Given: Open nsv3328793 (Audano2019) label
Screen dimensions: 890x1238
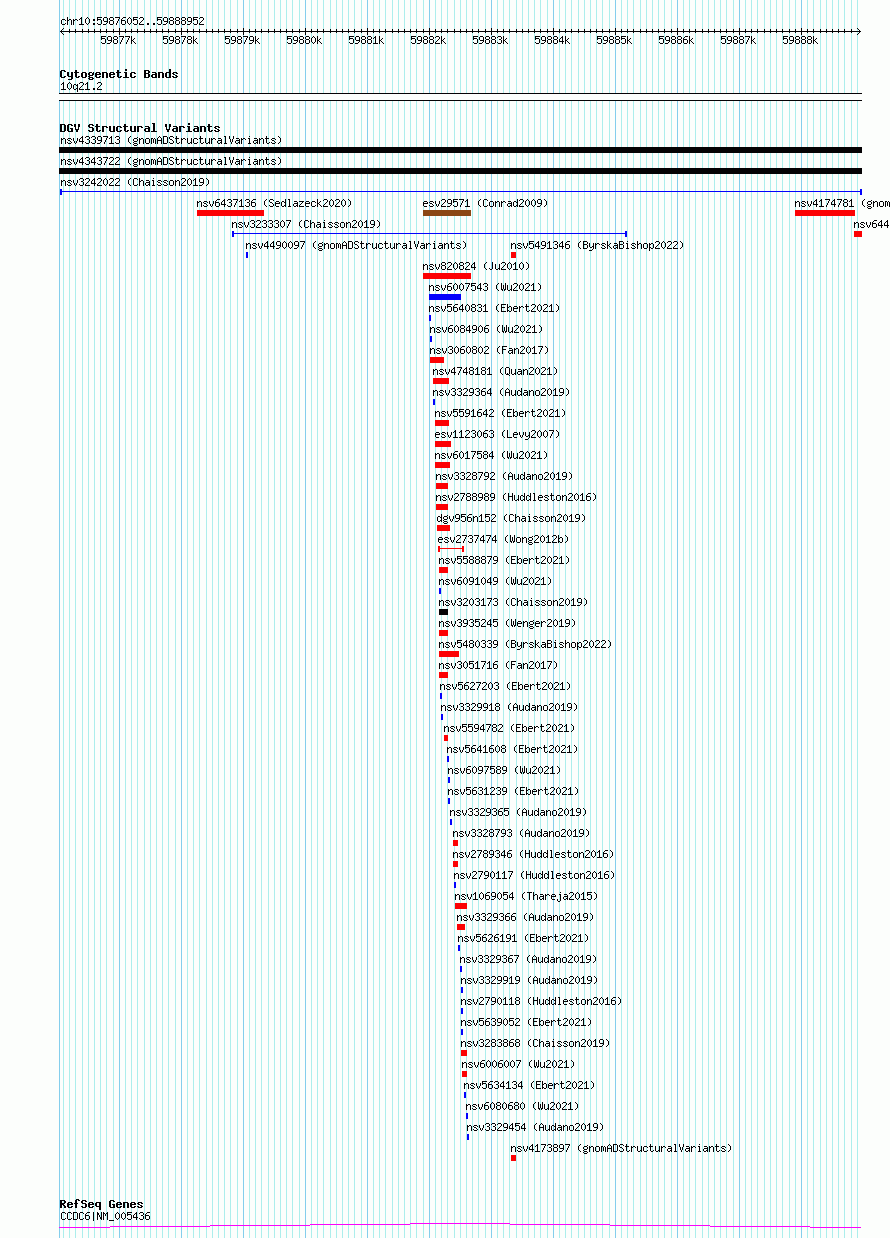Looking at the screenshot, I should (x=521, y=833).
